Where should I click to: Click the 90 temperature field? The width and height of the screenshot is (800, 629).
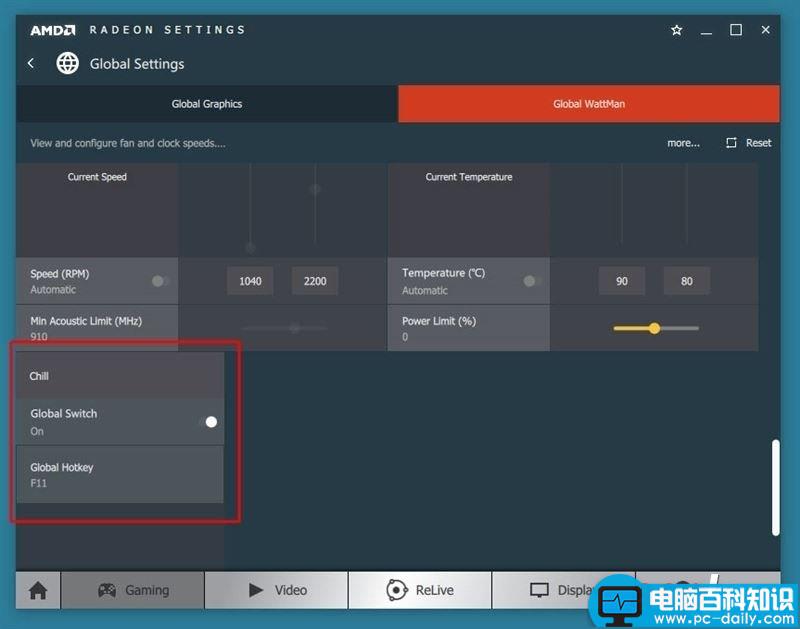[x=621, y=281]
